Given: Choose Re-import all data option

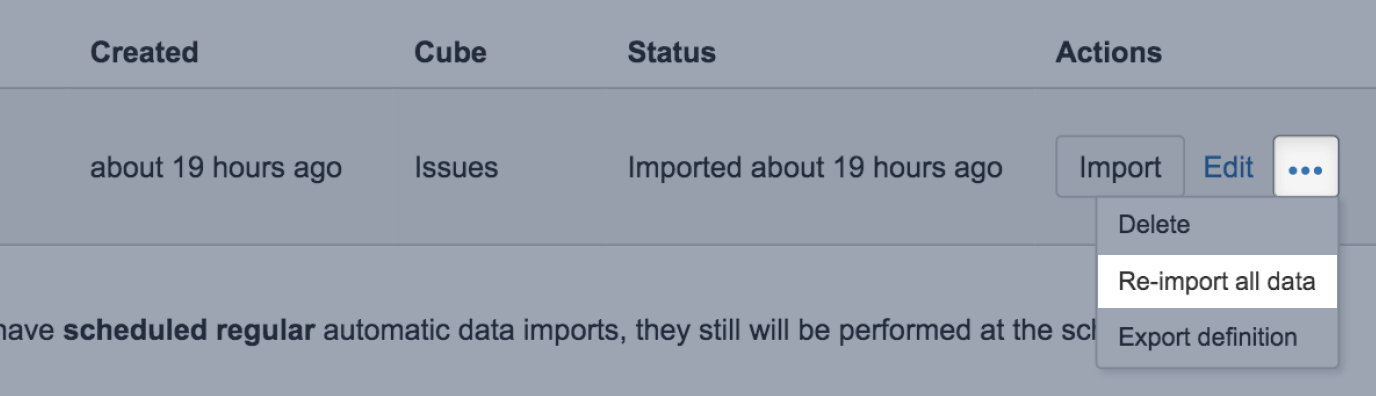Looking at the screenshot, I should pyautogui.click(x=1217, y=281).
